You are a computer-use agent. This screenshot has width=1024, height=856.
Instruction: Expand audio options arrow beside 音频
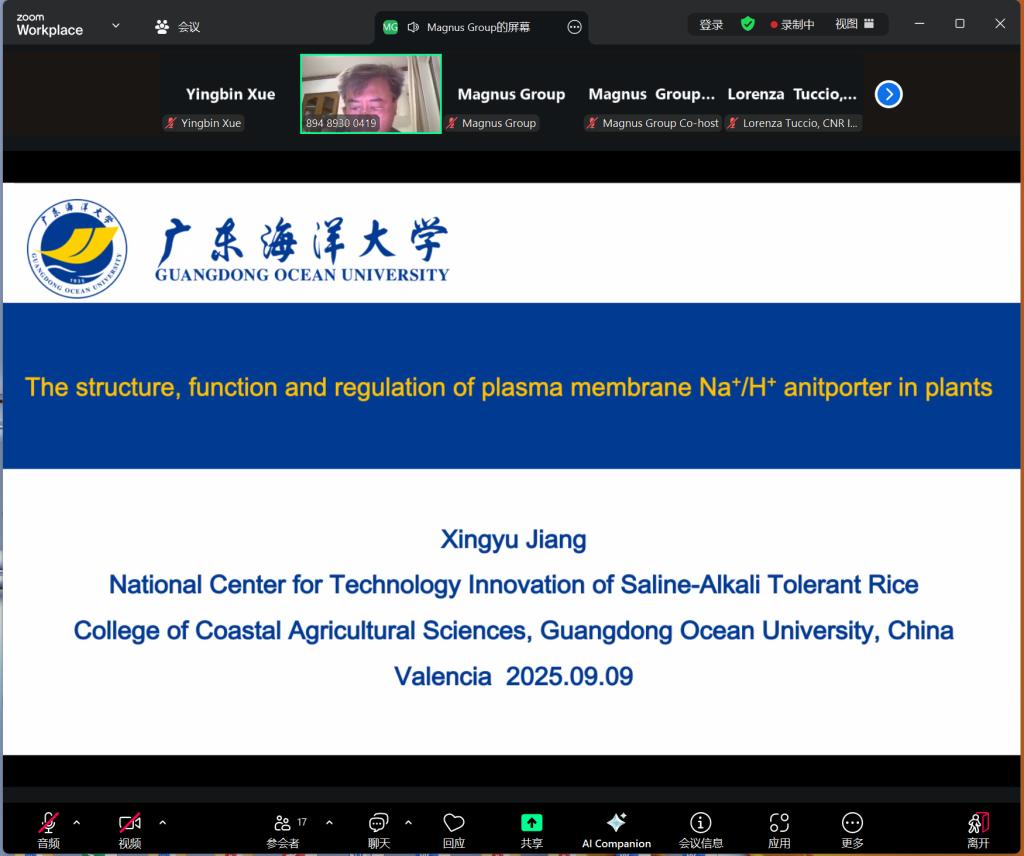[77, 823]
